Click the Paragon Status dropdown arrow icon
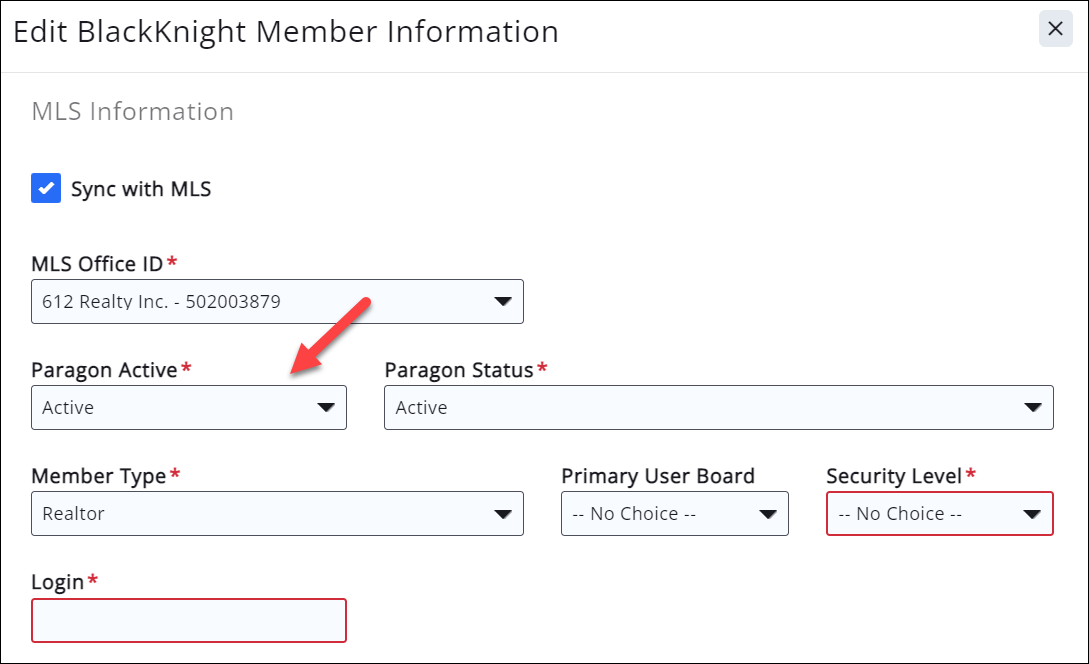 click(x=1032, y=408)
